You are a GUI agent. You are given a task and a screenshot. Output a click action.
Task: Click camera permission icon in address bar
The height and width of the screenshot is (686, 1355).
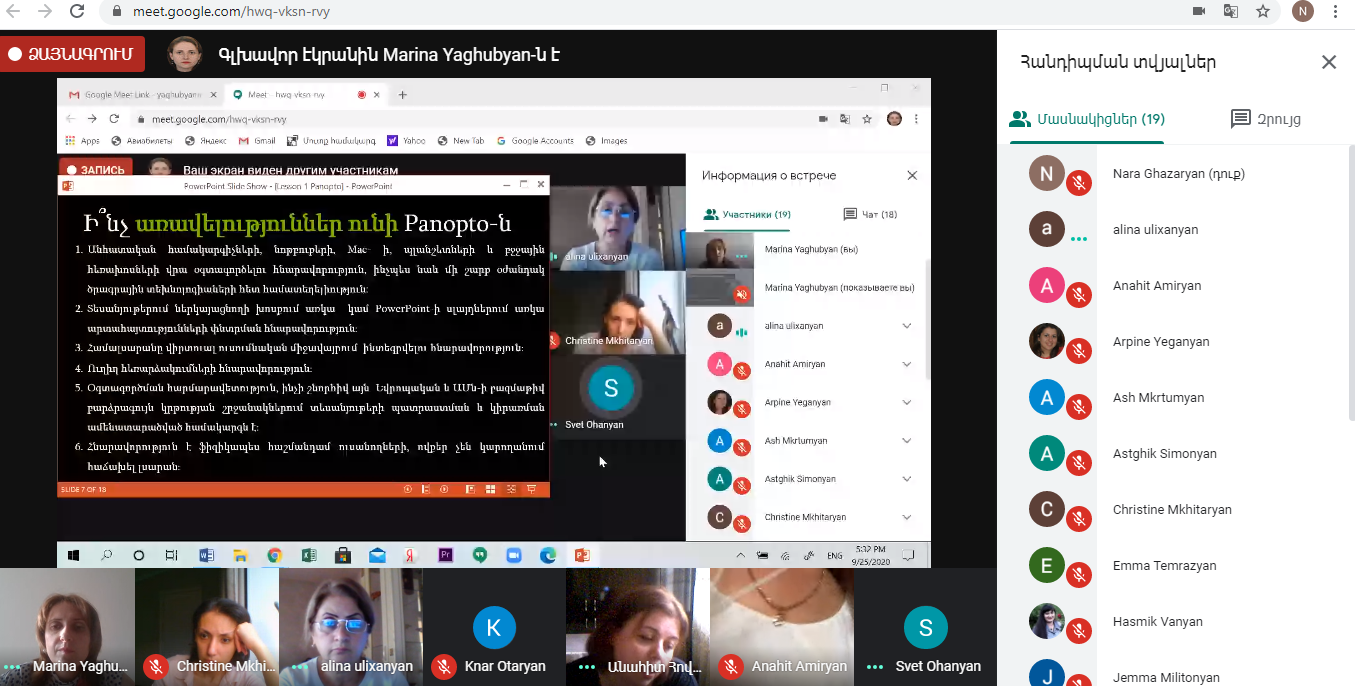1199,11
